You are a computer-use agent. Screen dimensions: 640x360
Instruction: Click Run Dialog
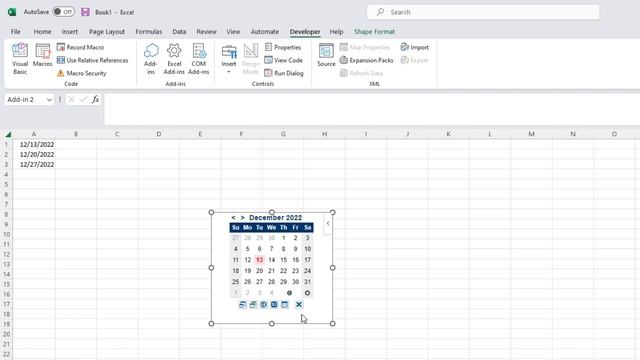point(284,73)
